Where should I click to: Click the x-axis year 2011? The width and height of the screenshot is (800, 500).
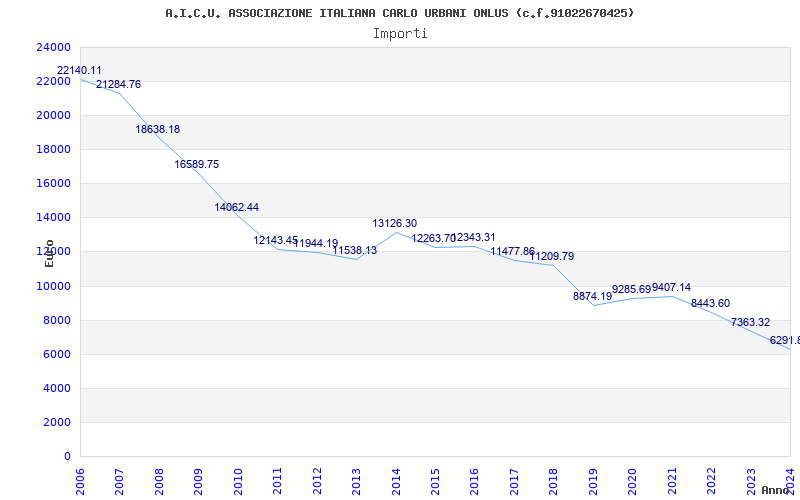tap(278, 481)
